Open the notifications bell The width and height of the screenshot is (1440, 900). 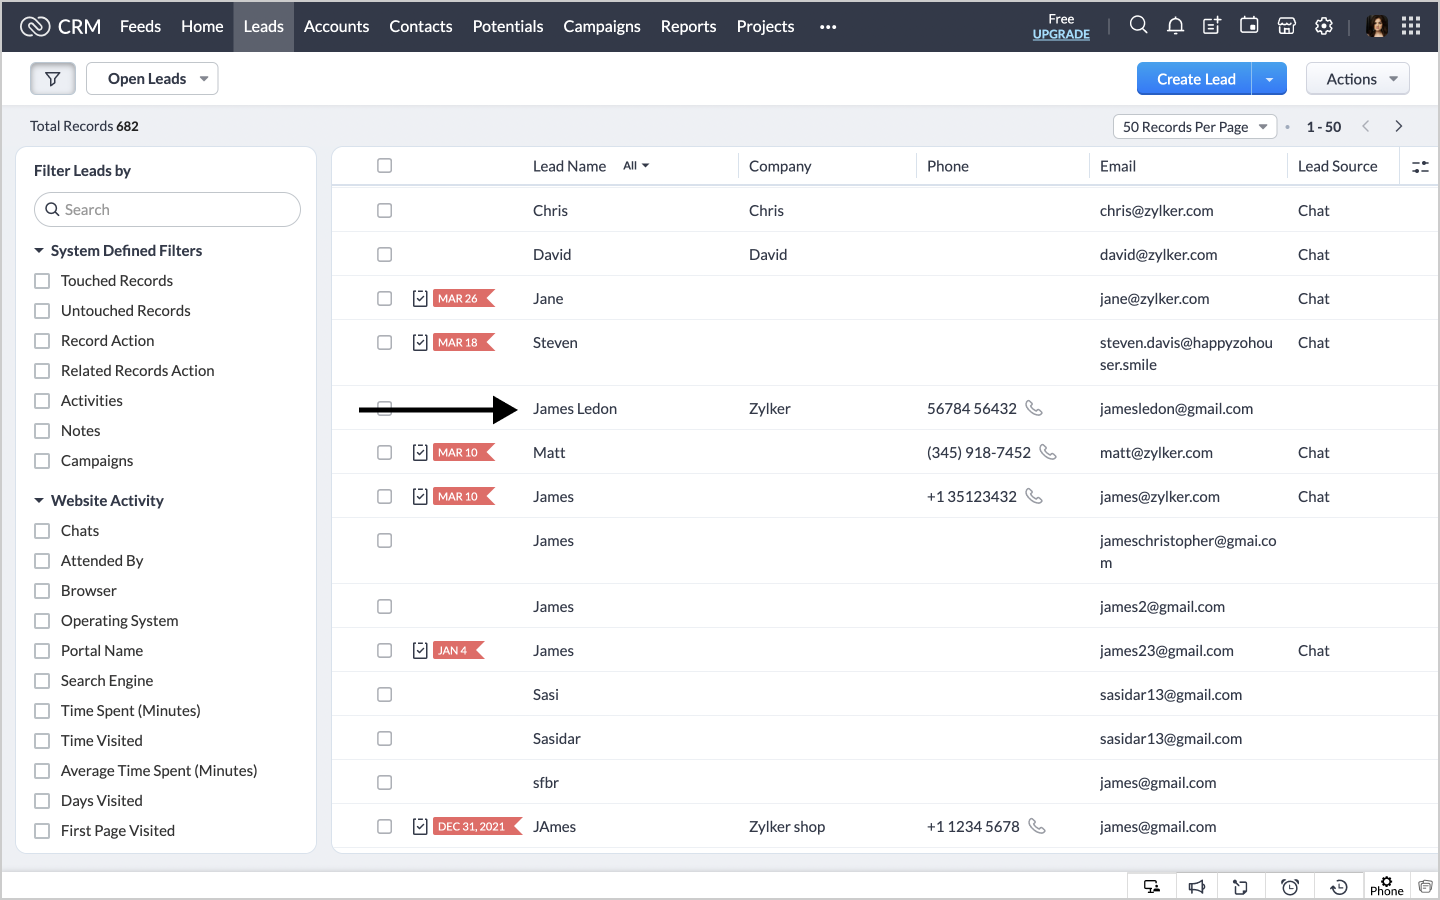tap(1176, 26)
